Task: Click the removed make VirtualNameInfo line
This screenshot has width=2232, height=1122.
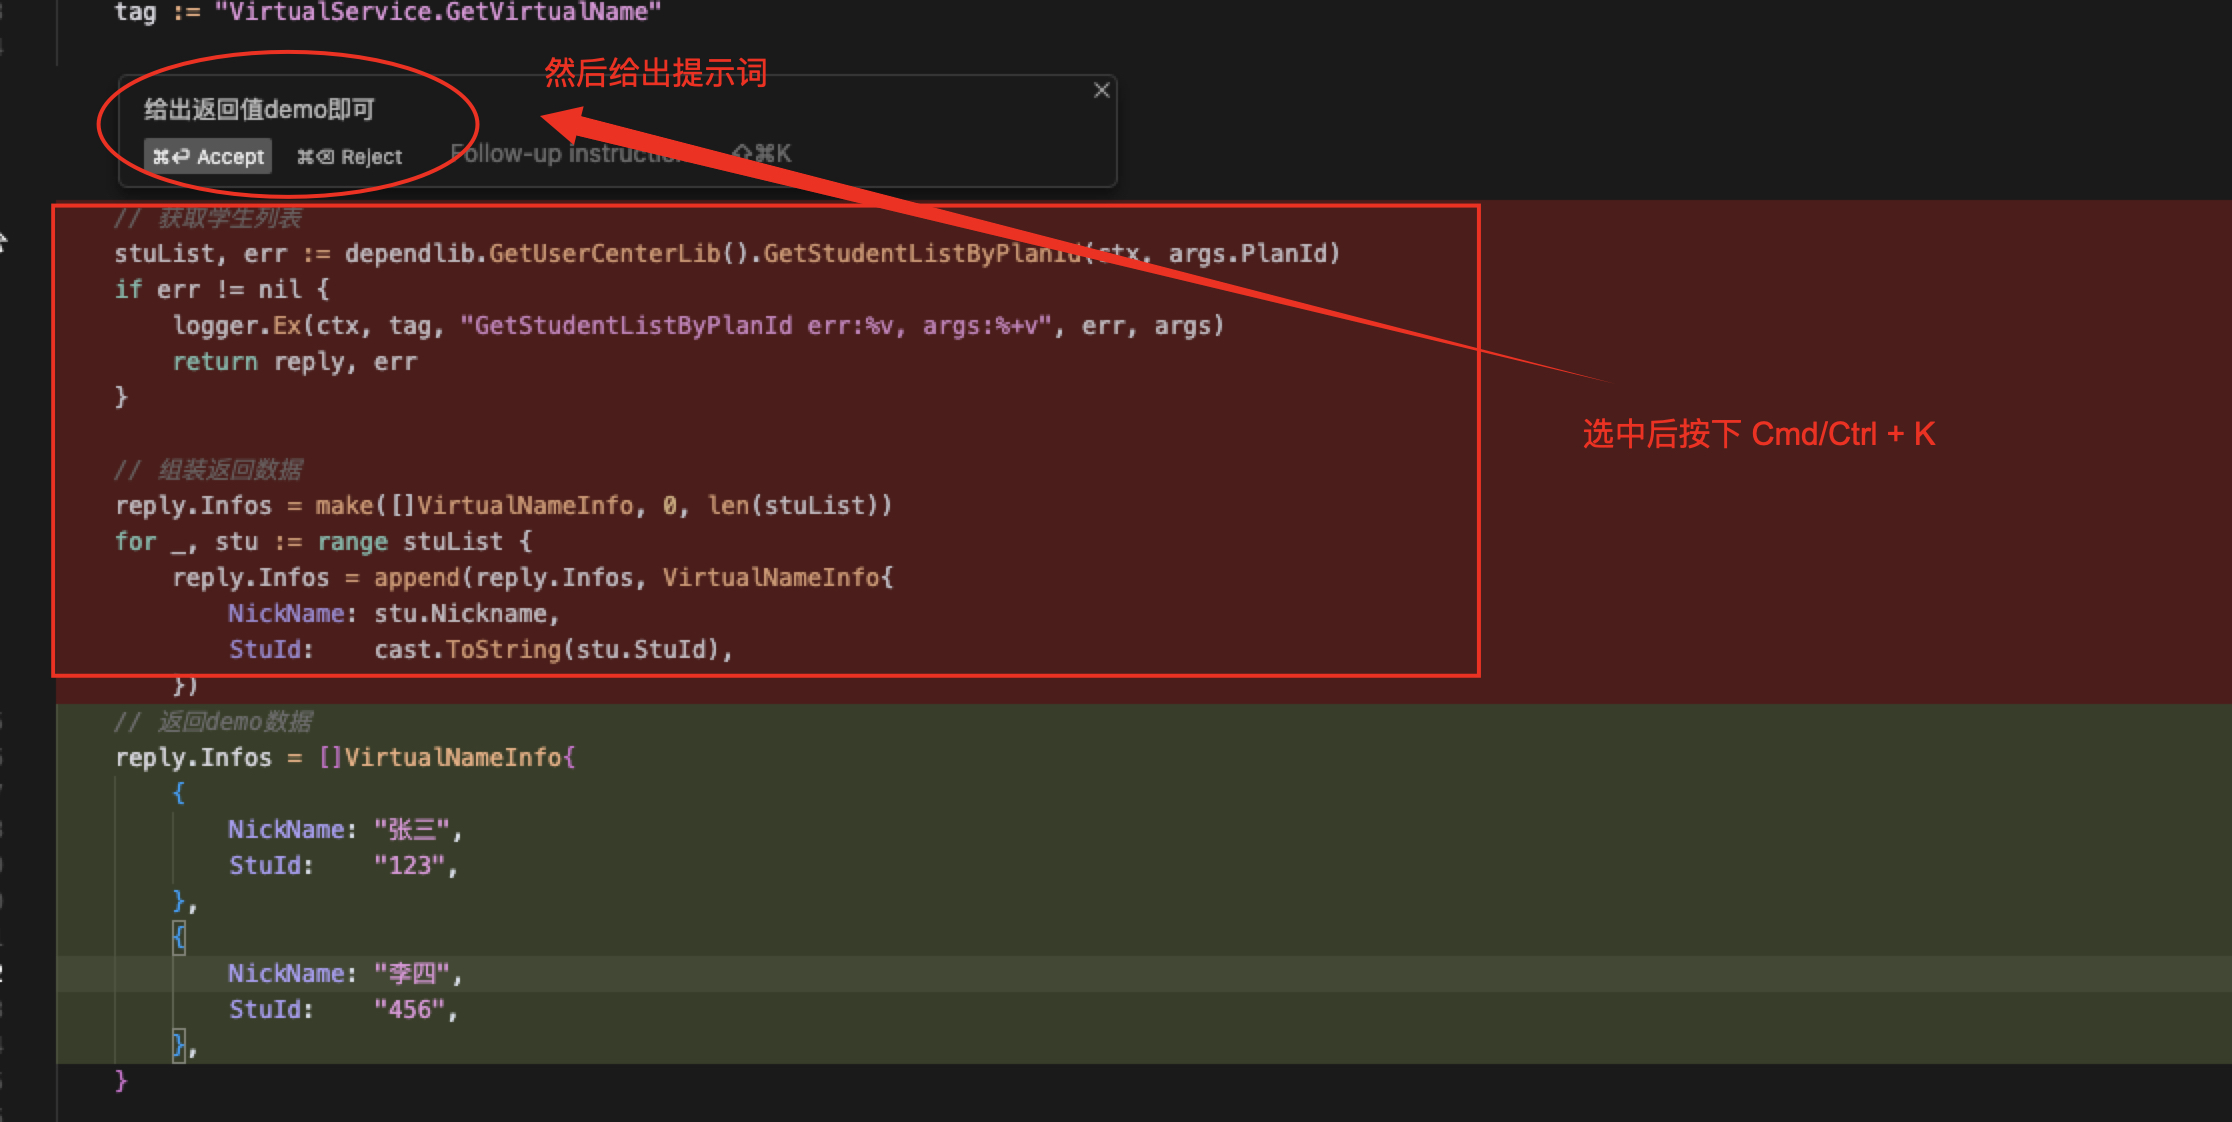Action: [503, 506]
